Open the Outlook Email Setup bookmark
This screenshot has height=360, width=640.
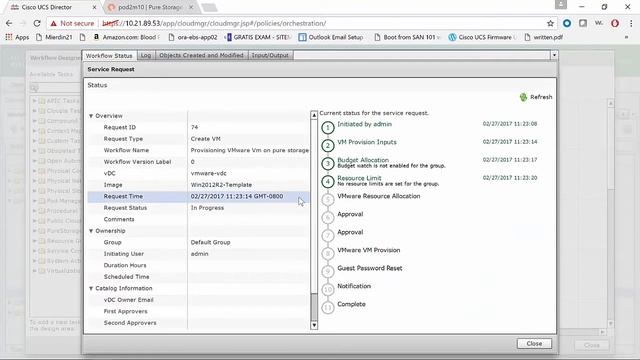(331, 37)
